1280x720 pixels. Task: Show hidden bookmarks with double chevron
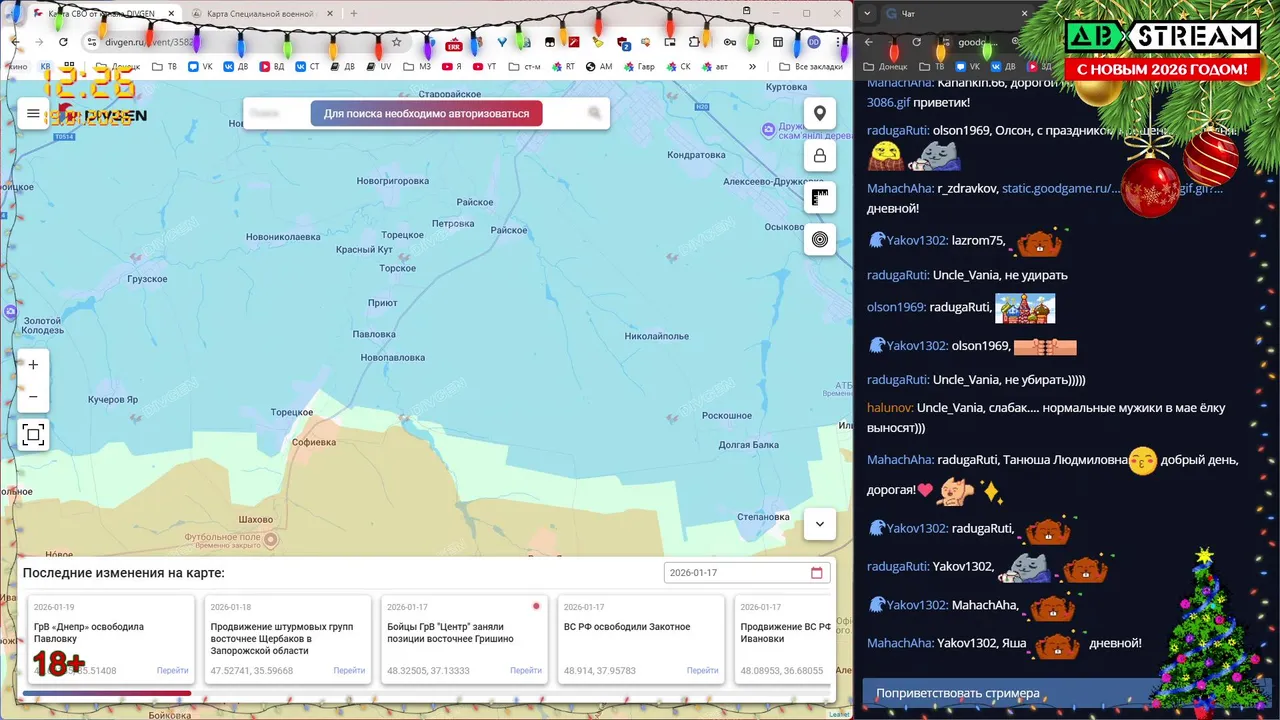coord(752,66)
